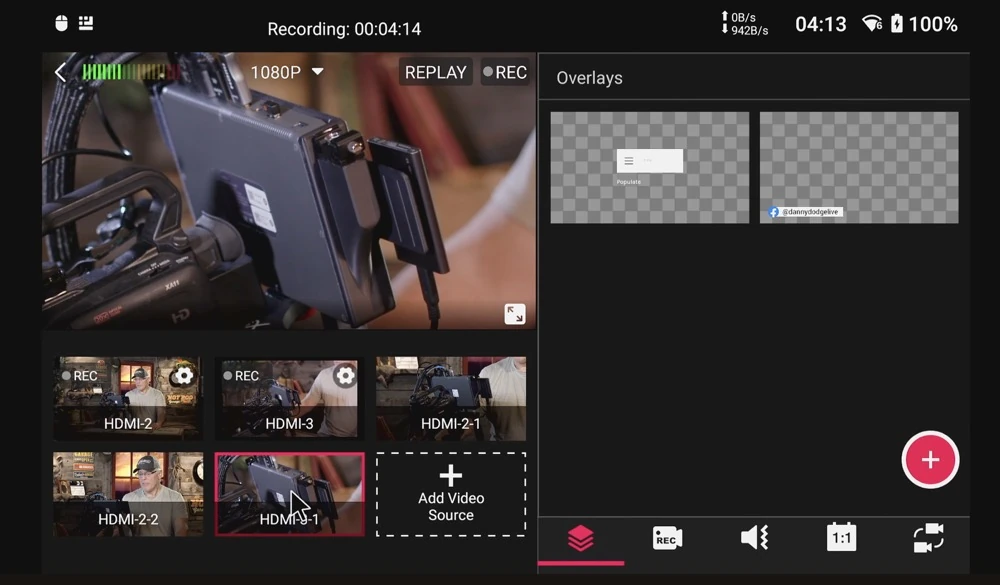Screen dimensions: 1000x585
Task: Switch to HDMI-2-1 video source
Action: (450, 398)
